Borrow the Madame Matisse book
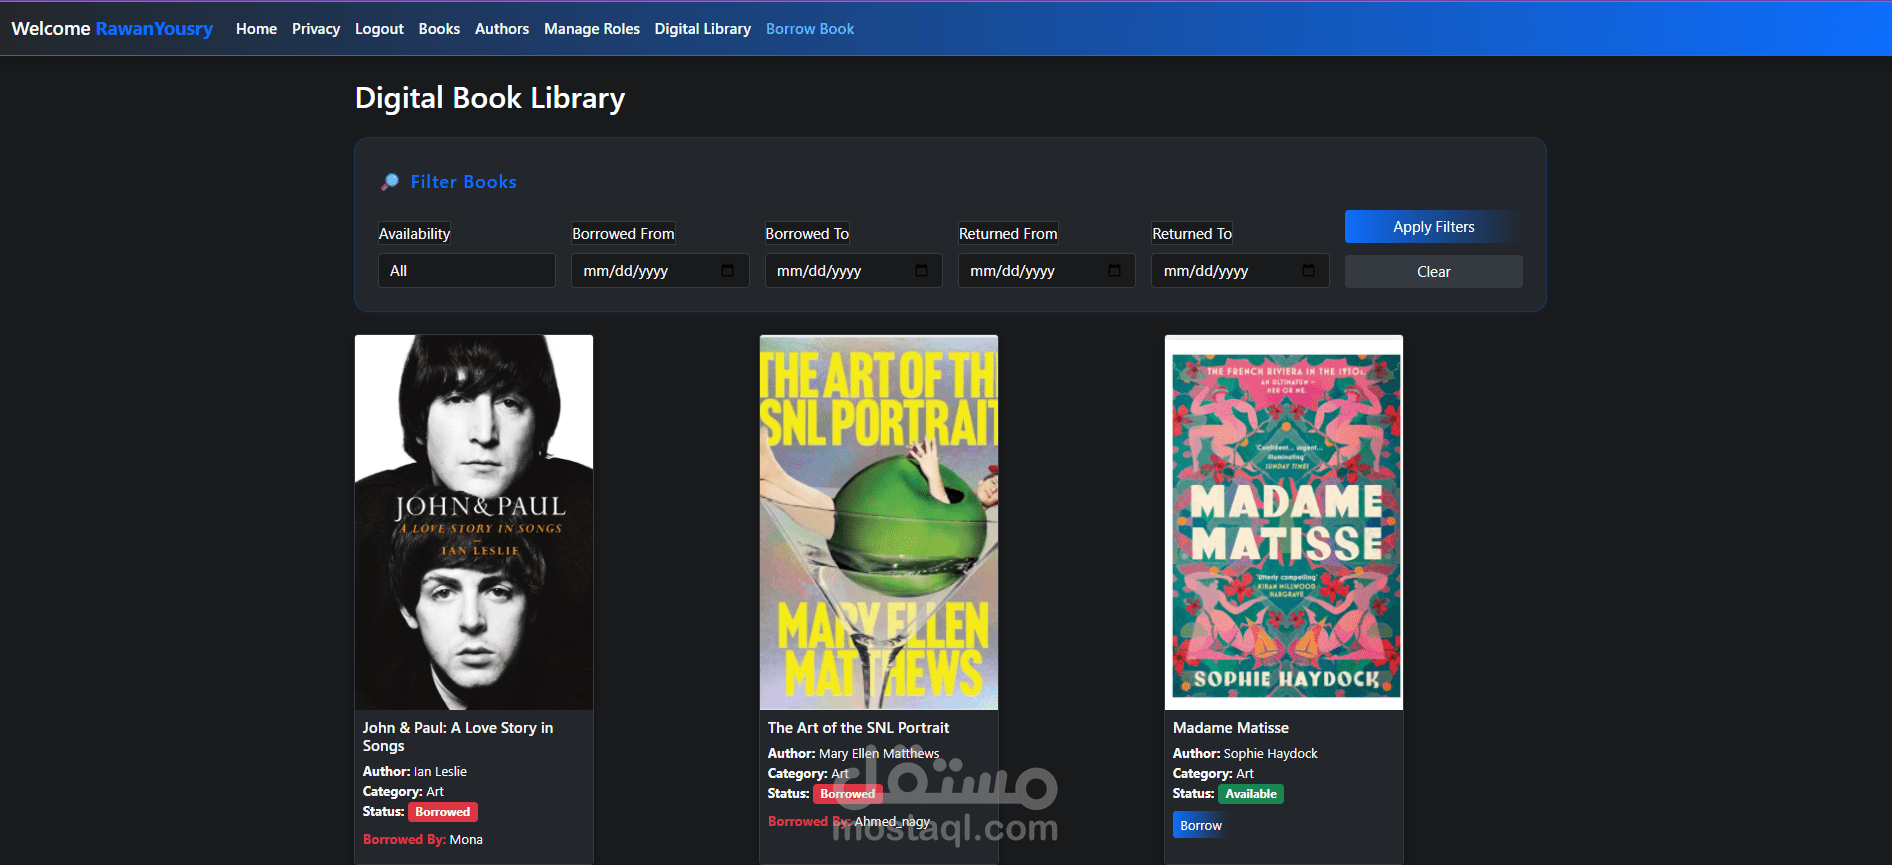This screenshot has width=1892, height=865. coord(1200,825)
